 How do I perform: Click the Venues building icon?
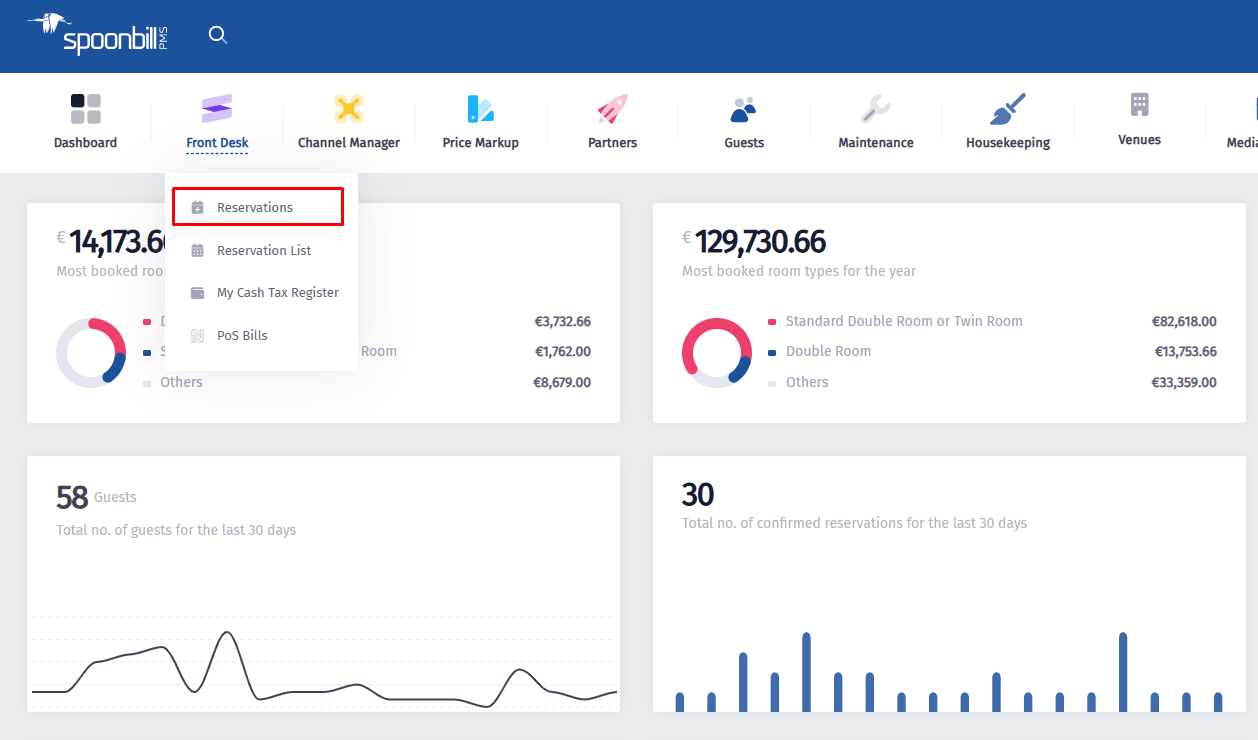[1139, 104]
